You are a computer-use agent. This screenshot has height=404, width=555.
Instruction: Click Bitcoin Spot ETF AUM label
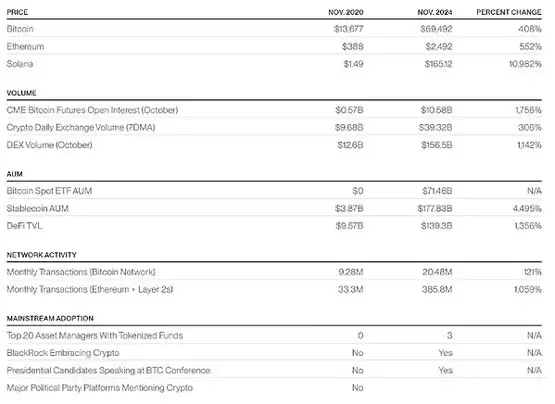click(49, 191)
